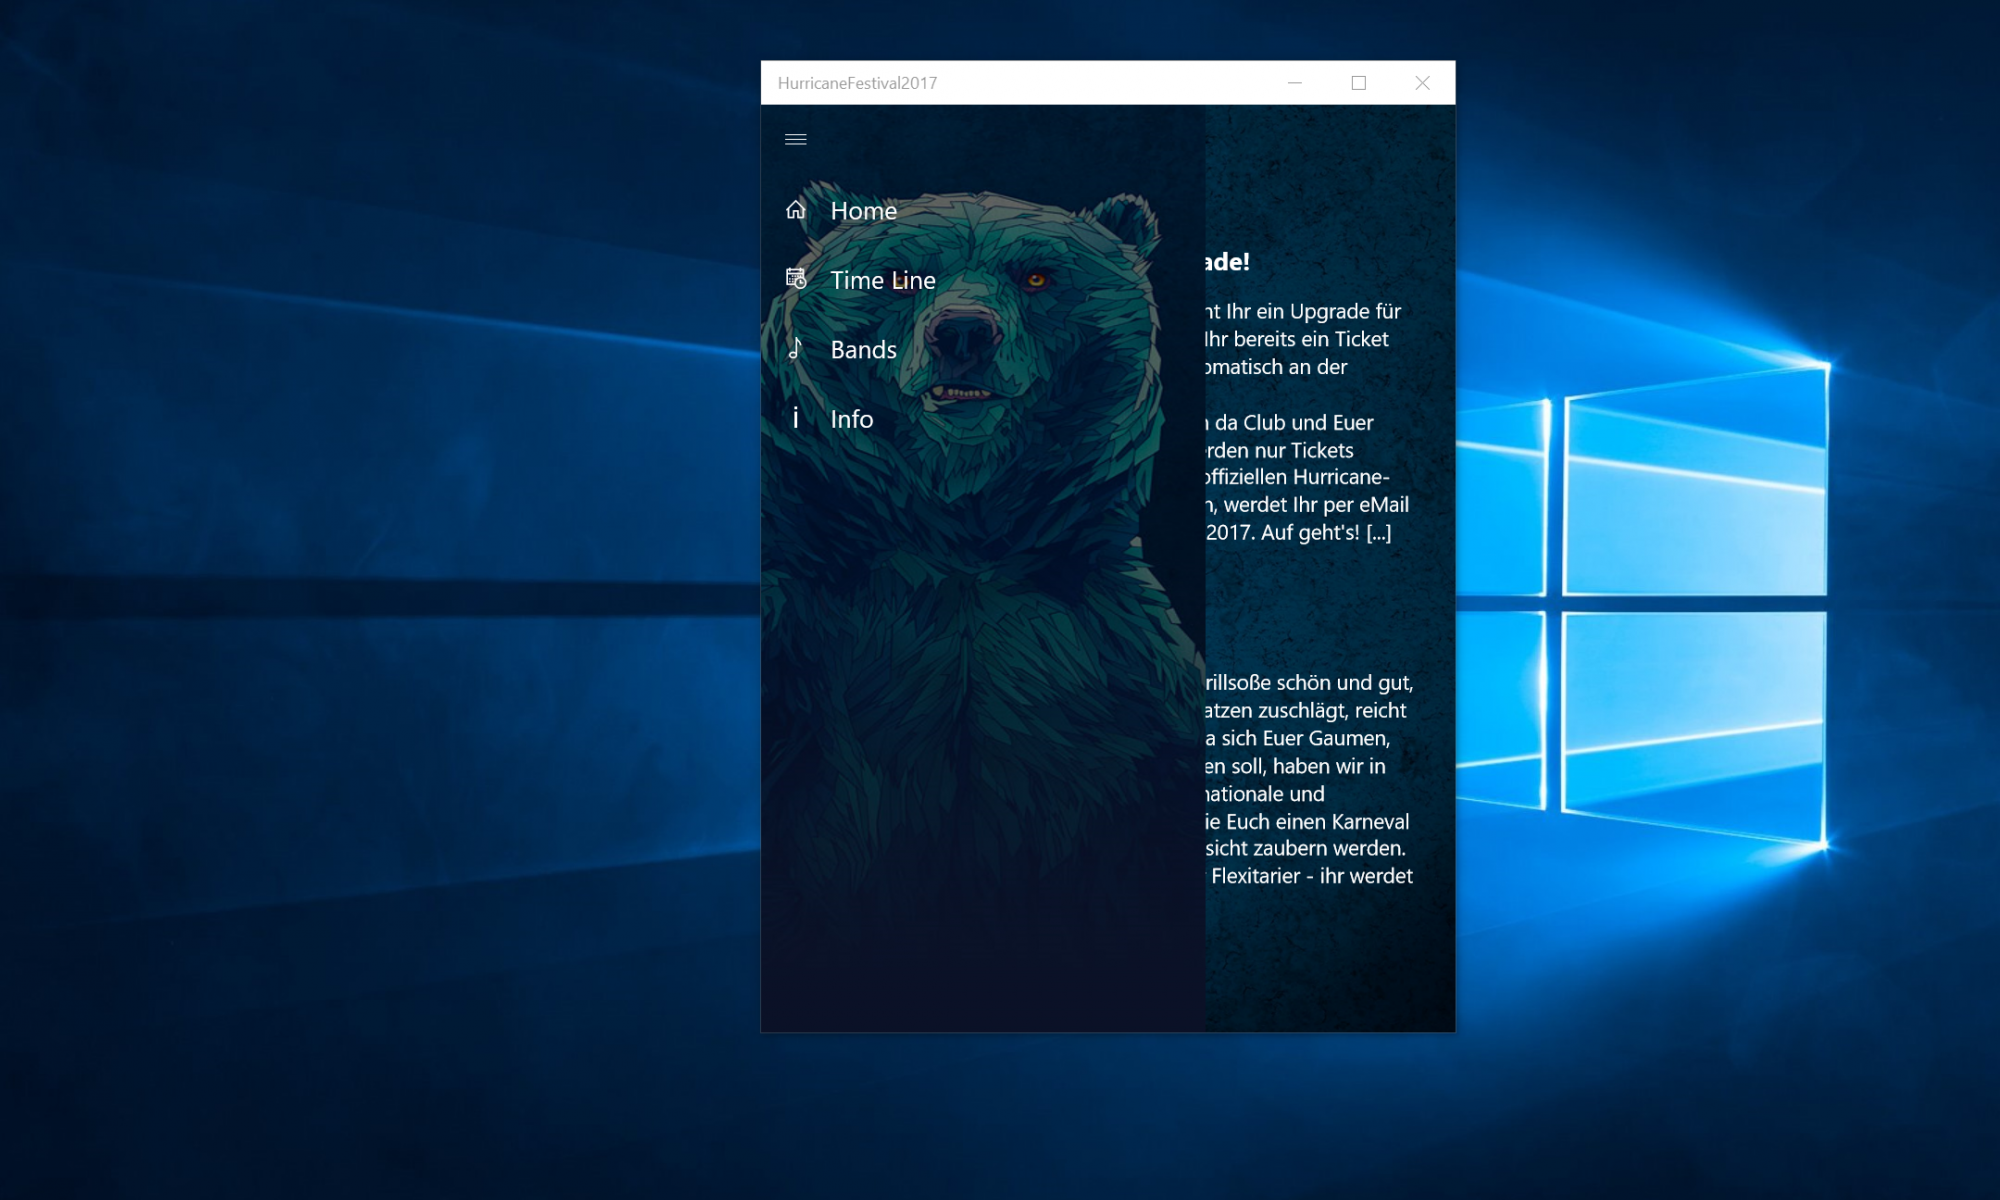Click the Home house icon
This screenshot has width=2000, height=1200.
796,210
